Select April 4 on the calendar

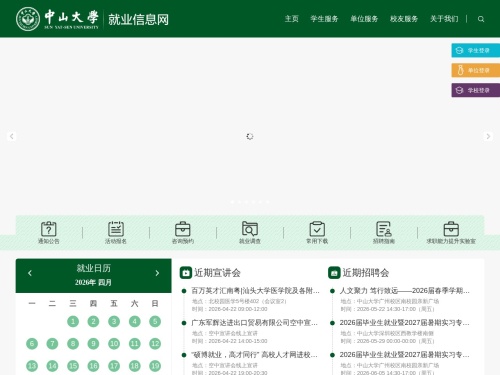pyautogui.click(x=135, y=321)
